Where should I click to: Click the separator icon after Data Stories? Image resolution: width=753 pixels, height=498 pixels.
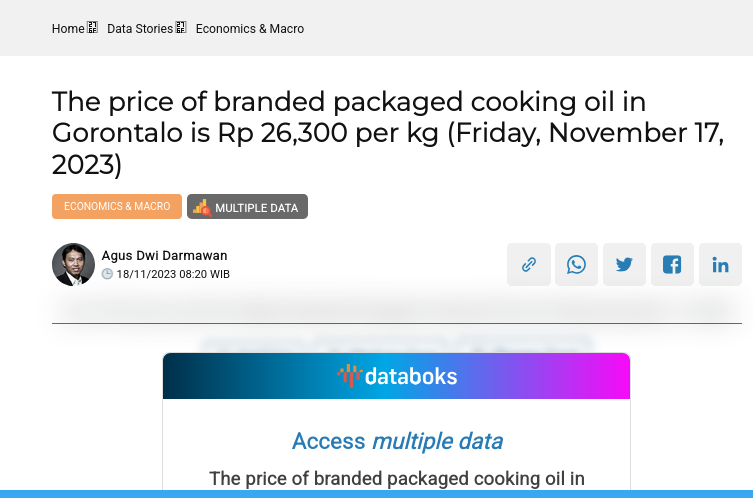pyautogui.click(x=181, y=28)
